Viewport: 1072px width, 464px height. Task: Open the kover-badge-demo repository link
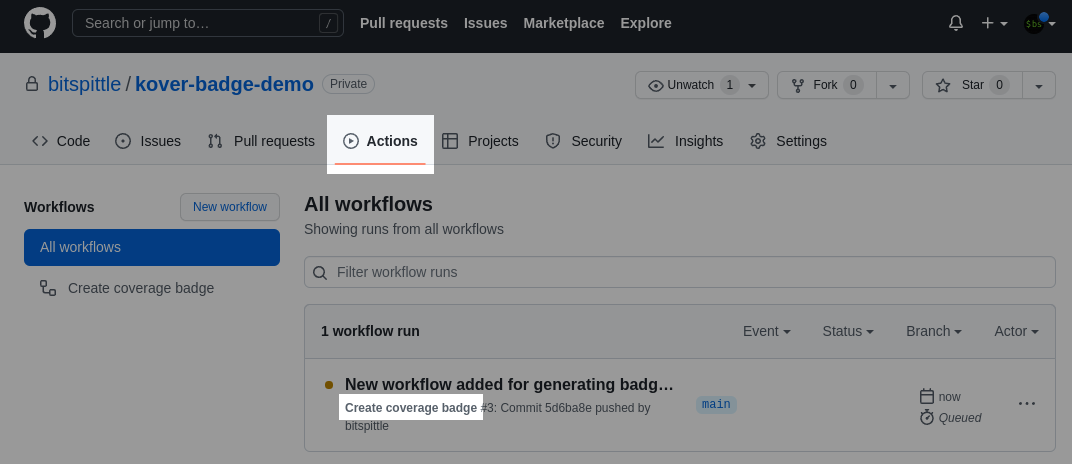point(224,84)
